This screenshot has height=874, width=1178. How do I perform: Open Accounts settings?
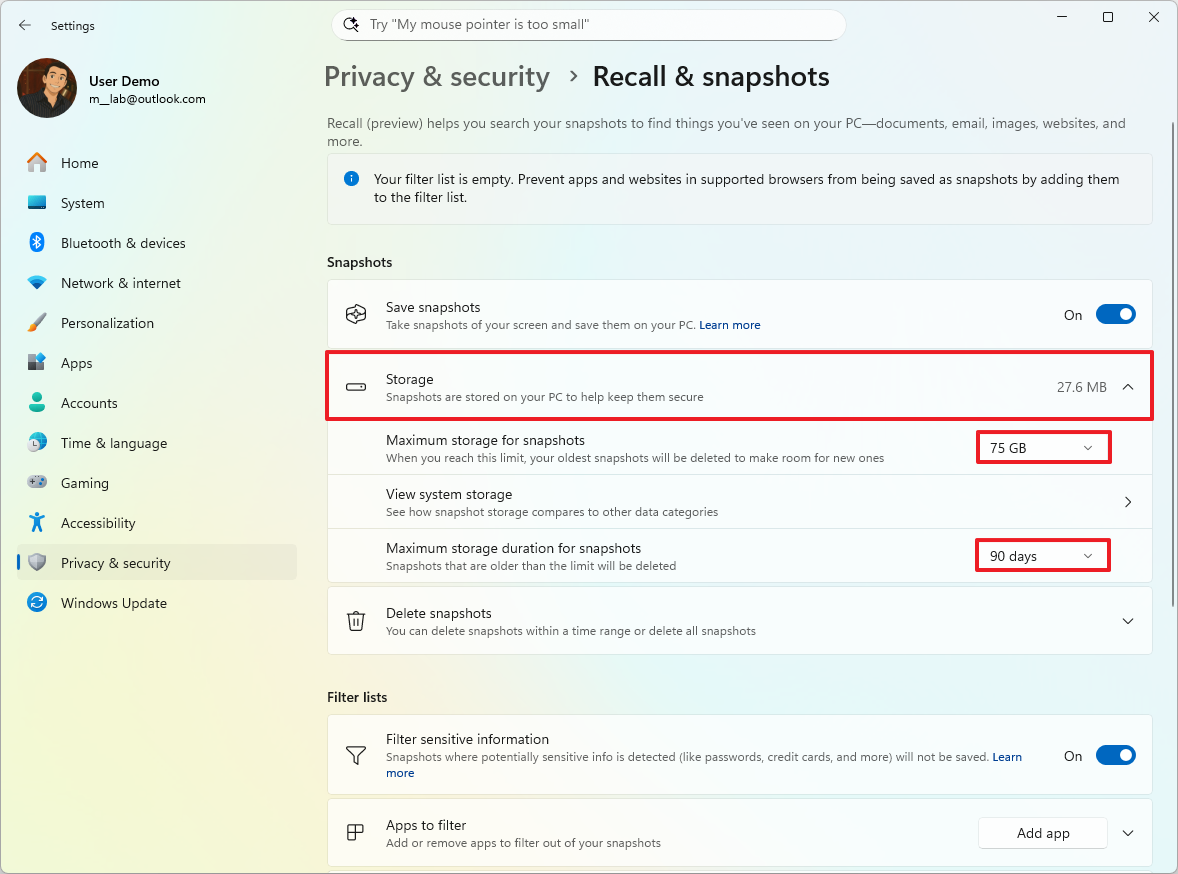[x=37, y=403]
